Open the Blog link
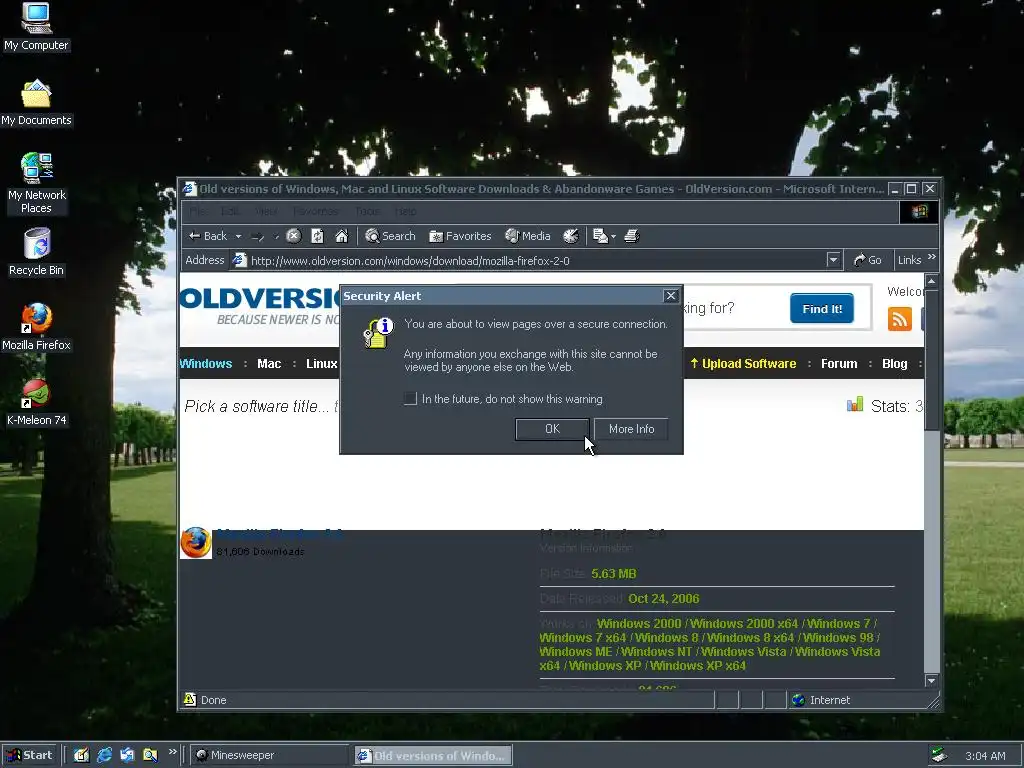Viewport: 1024px width, 768px height. [x=895, y=364]
